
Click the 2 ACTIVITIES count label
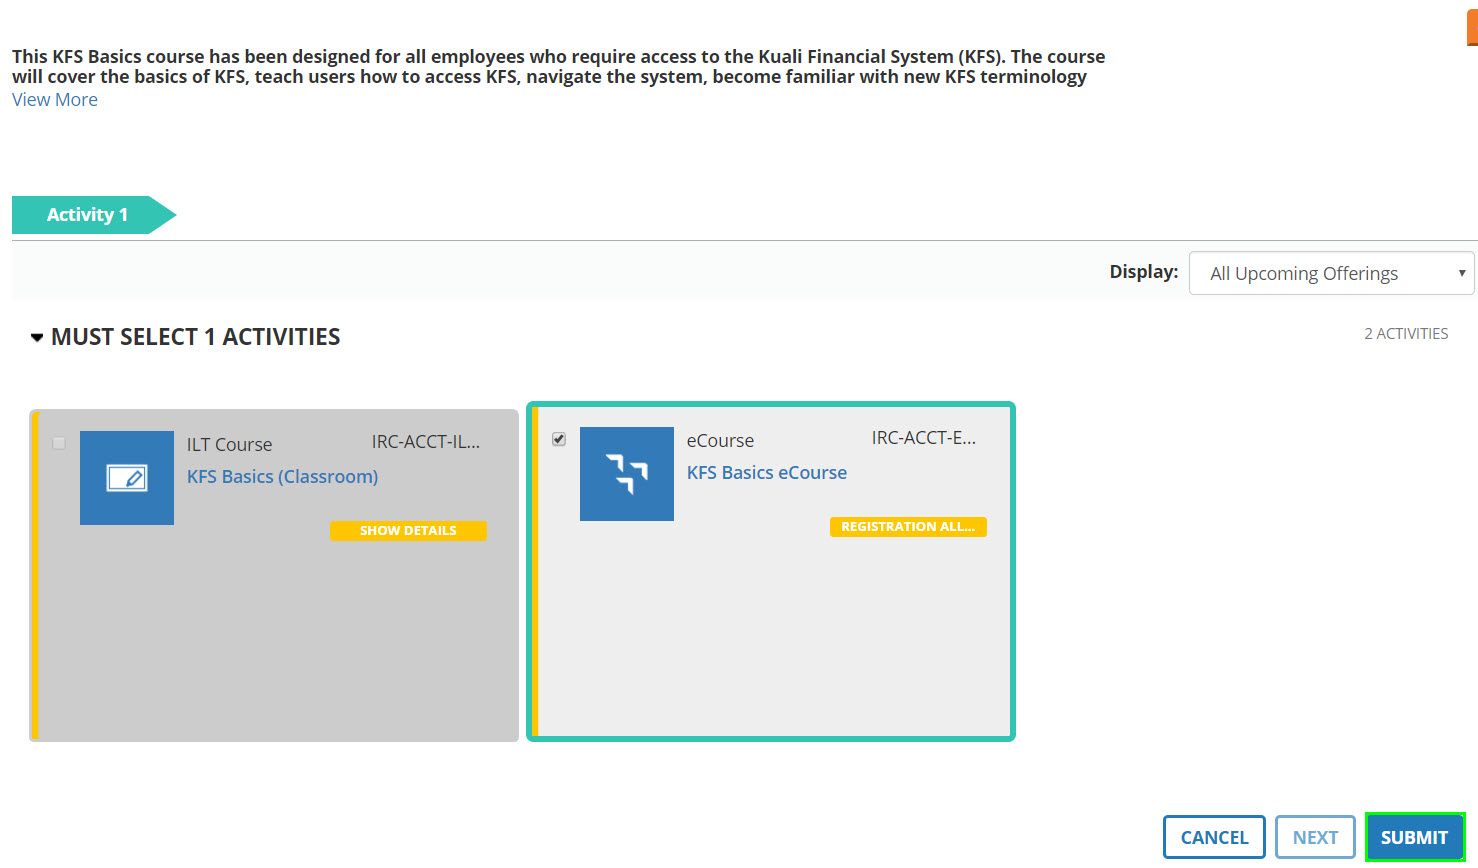click(x=1406, y=334)
